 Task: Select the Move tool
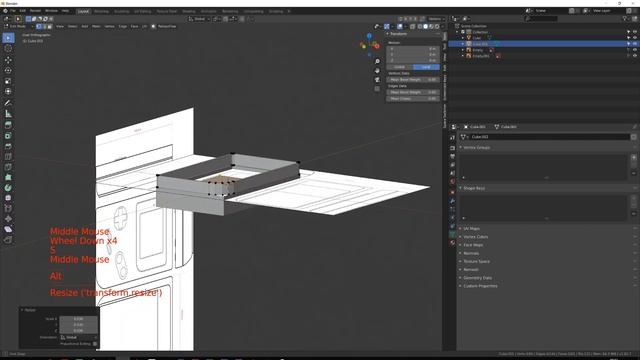8,60
